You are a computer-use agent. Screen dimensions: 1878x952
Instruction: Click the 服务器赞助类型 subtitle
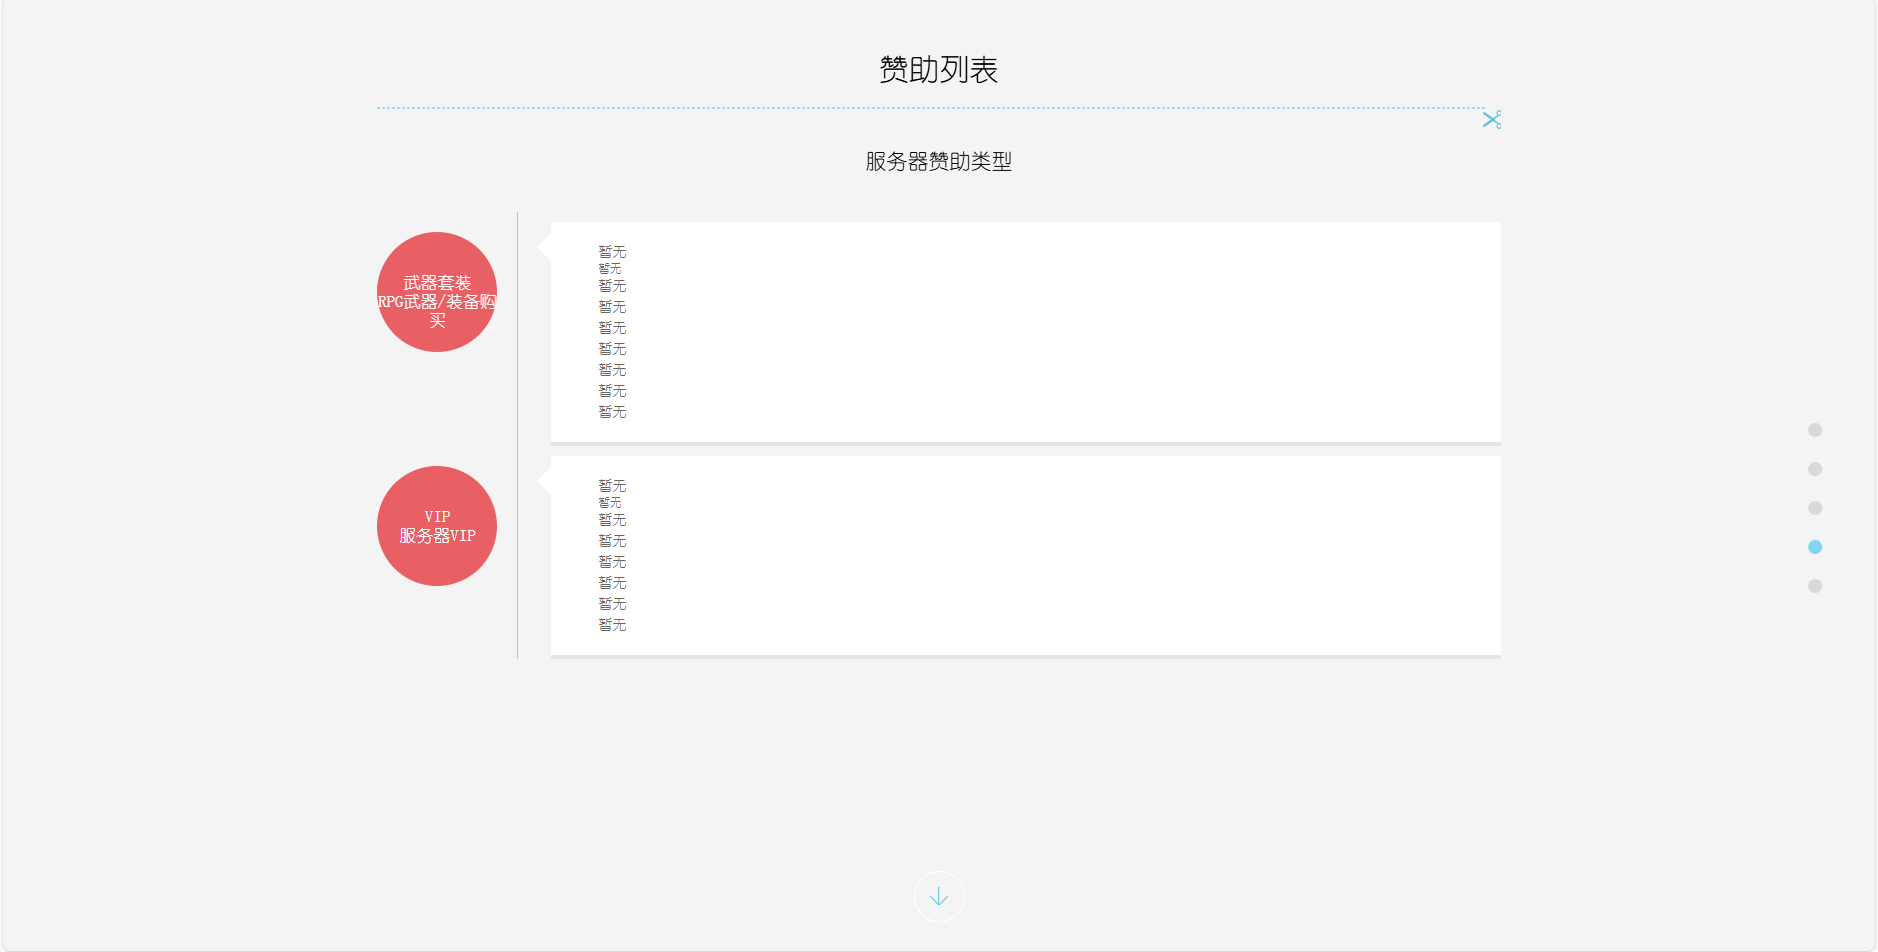click(938, 162)
